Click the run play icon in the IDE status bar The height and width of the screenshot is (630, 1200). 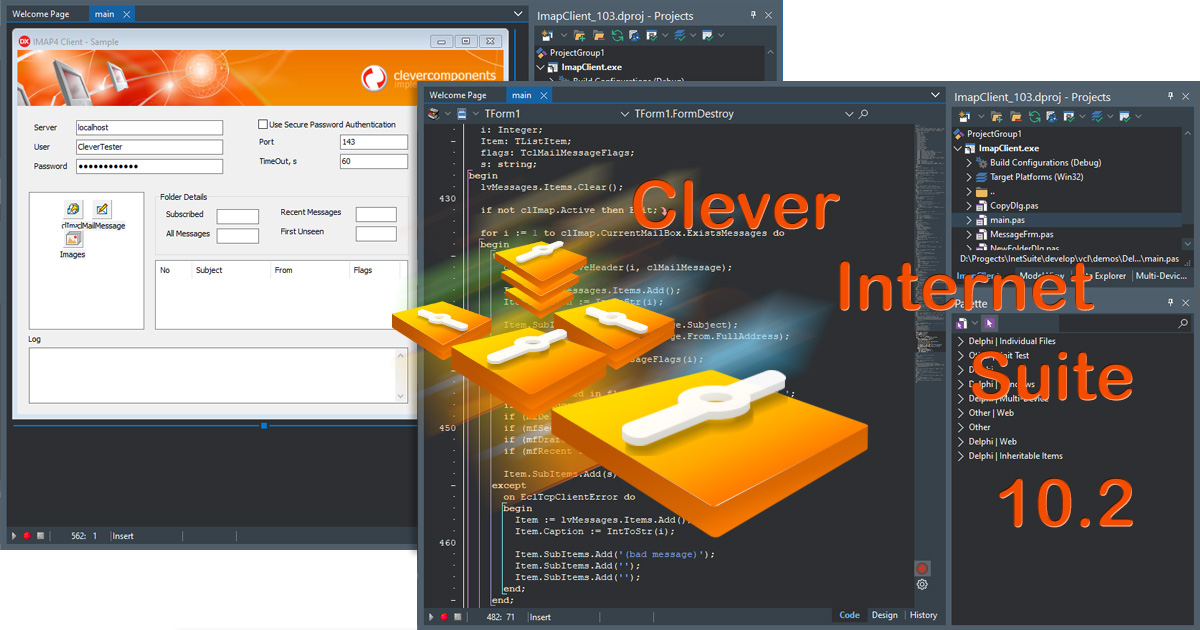(431, 617)
